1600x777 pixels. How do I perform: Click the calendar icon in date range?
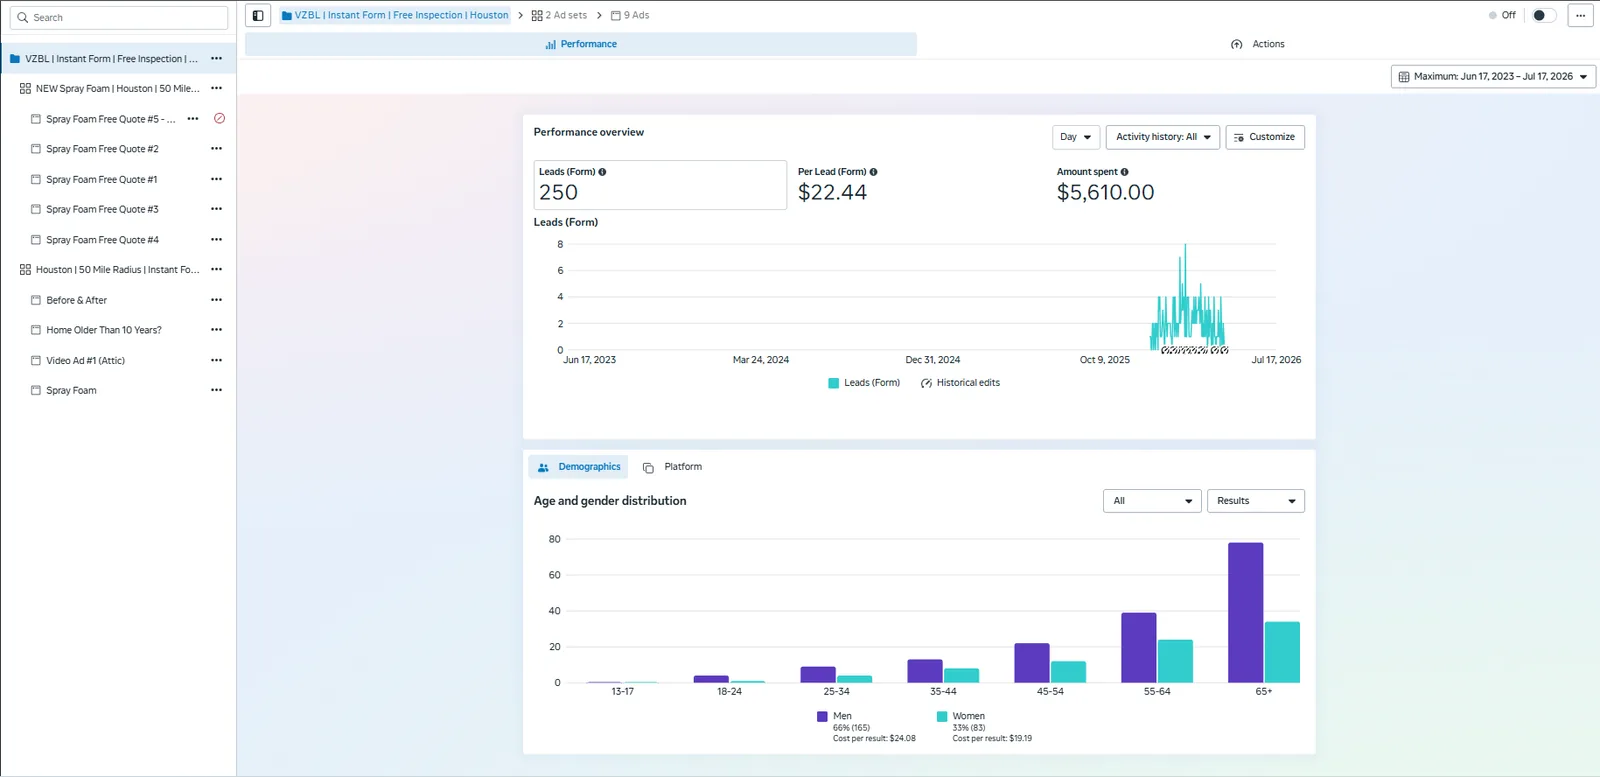click(1403, 77)
